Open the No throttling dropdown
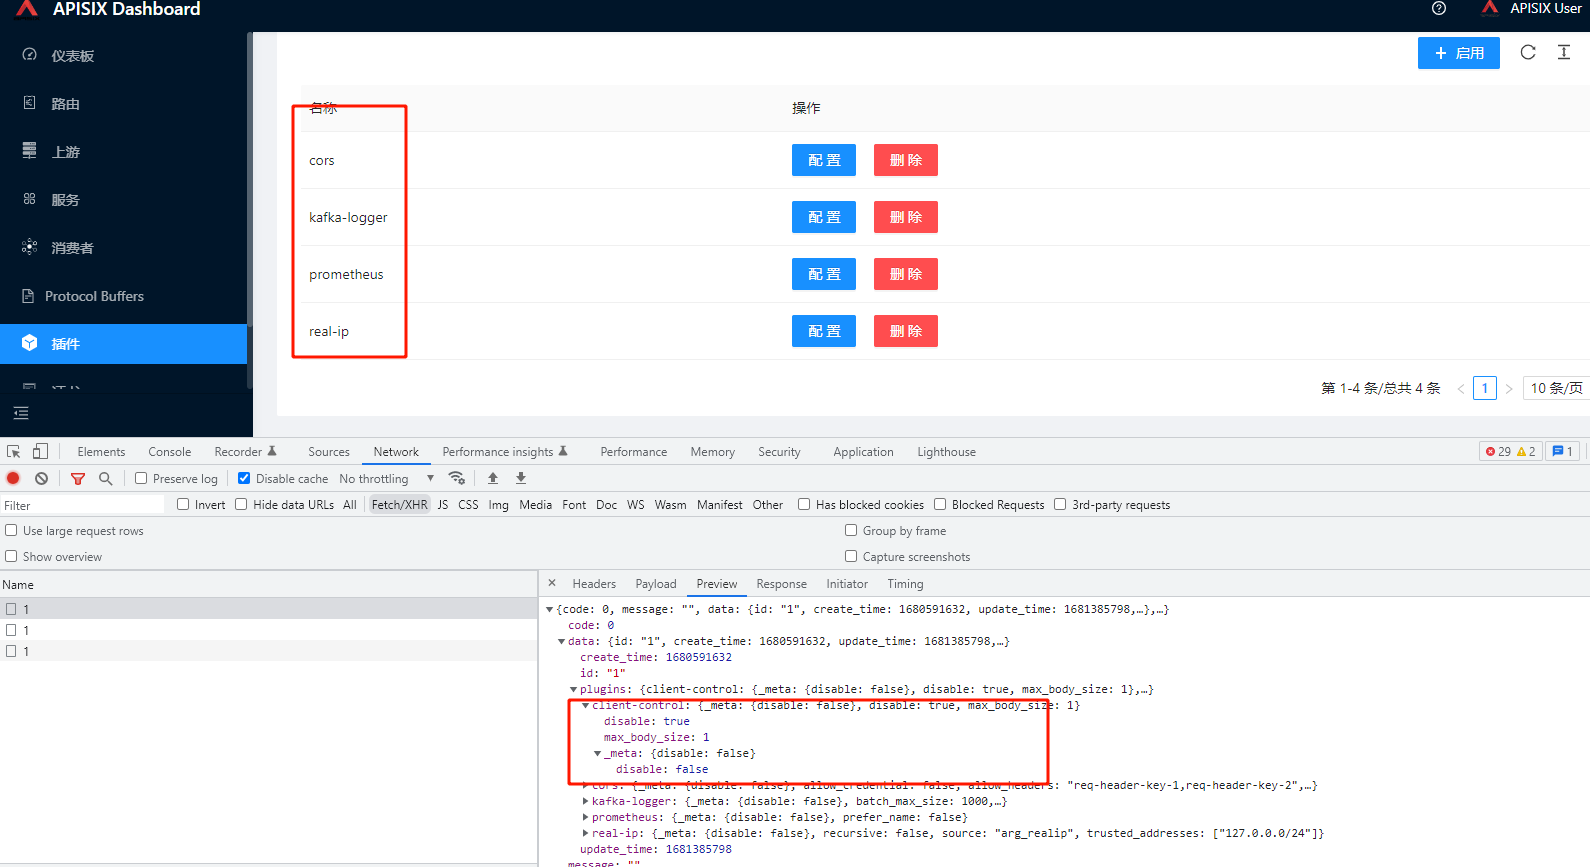 click(x=387, y=479)
